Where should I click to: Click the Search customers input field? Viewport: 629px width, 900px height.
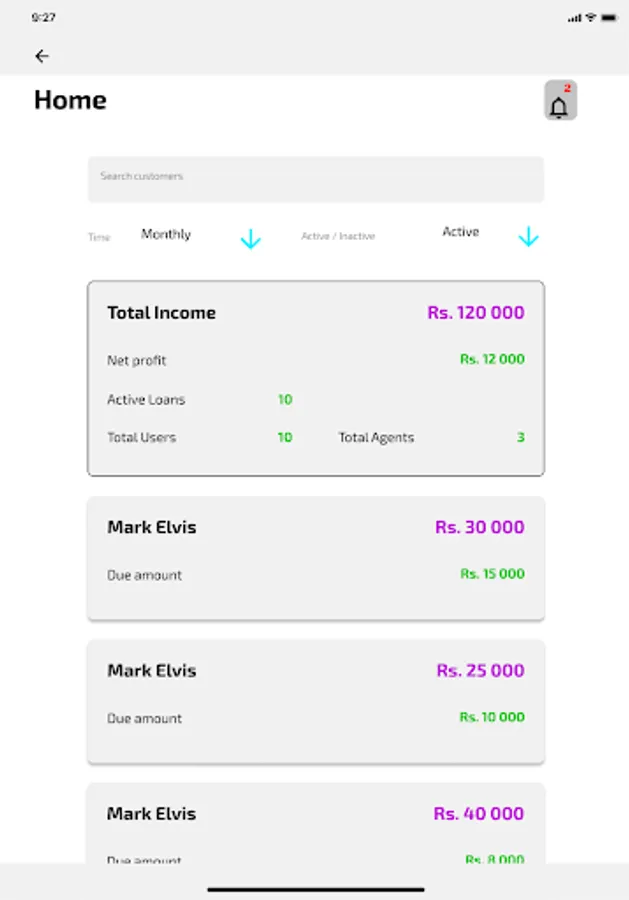[315, 179]
